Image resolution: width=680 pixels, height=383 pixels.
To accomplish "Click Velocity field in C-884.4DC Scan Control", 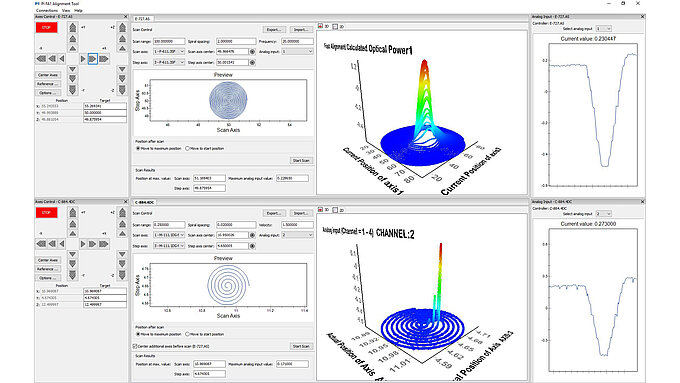I will (298, 225).
